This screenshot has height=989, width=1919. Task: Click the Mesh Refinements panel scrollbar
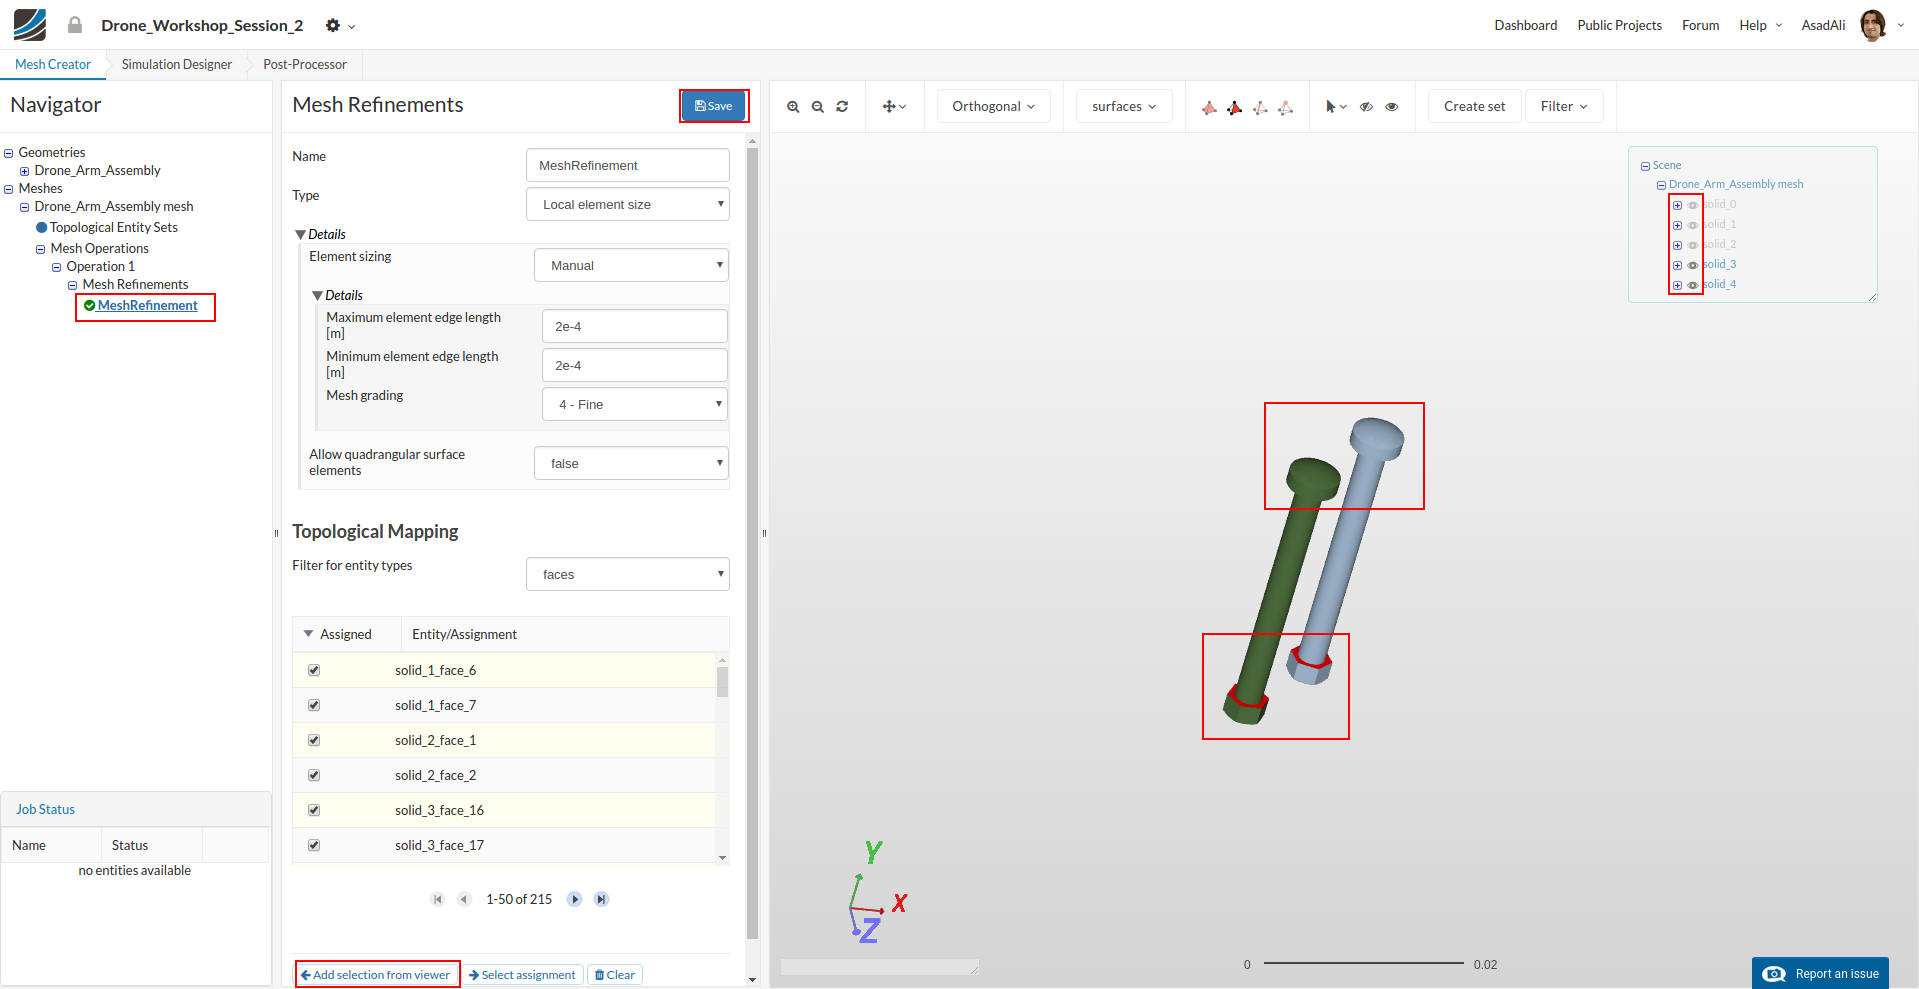752,542
